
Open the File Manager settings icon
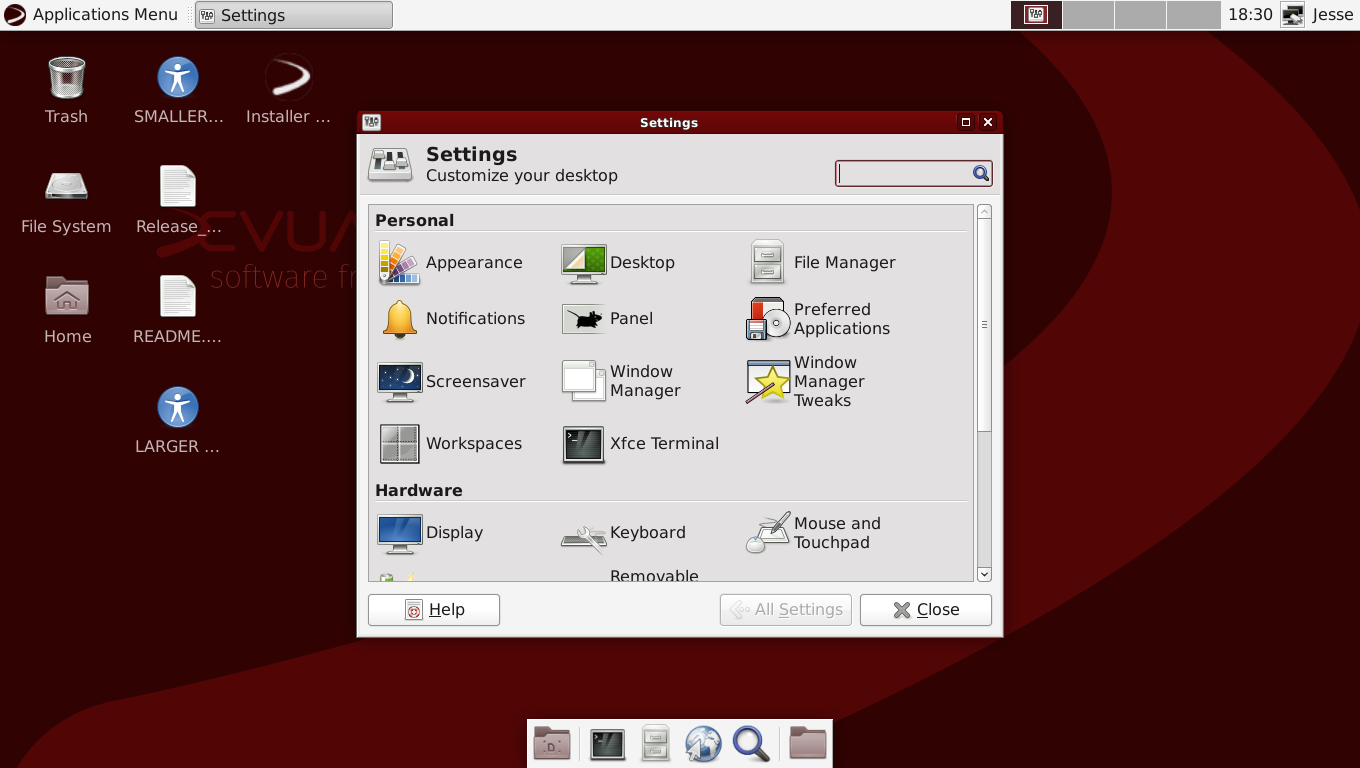pos(767,263)
